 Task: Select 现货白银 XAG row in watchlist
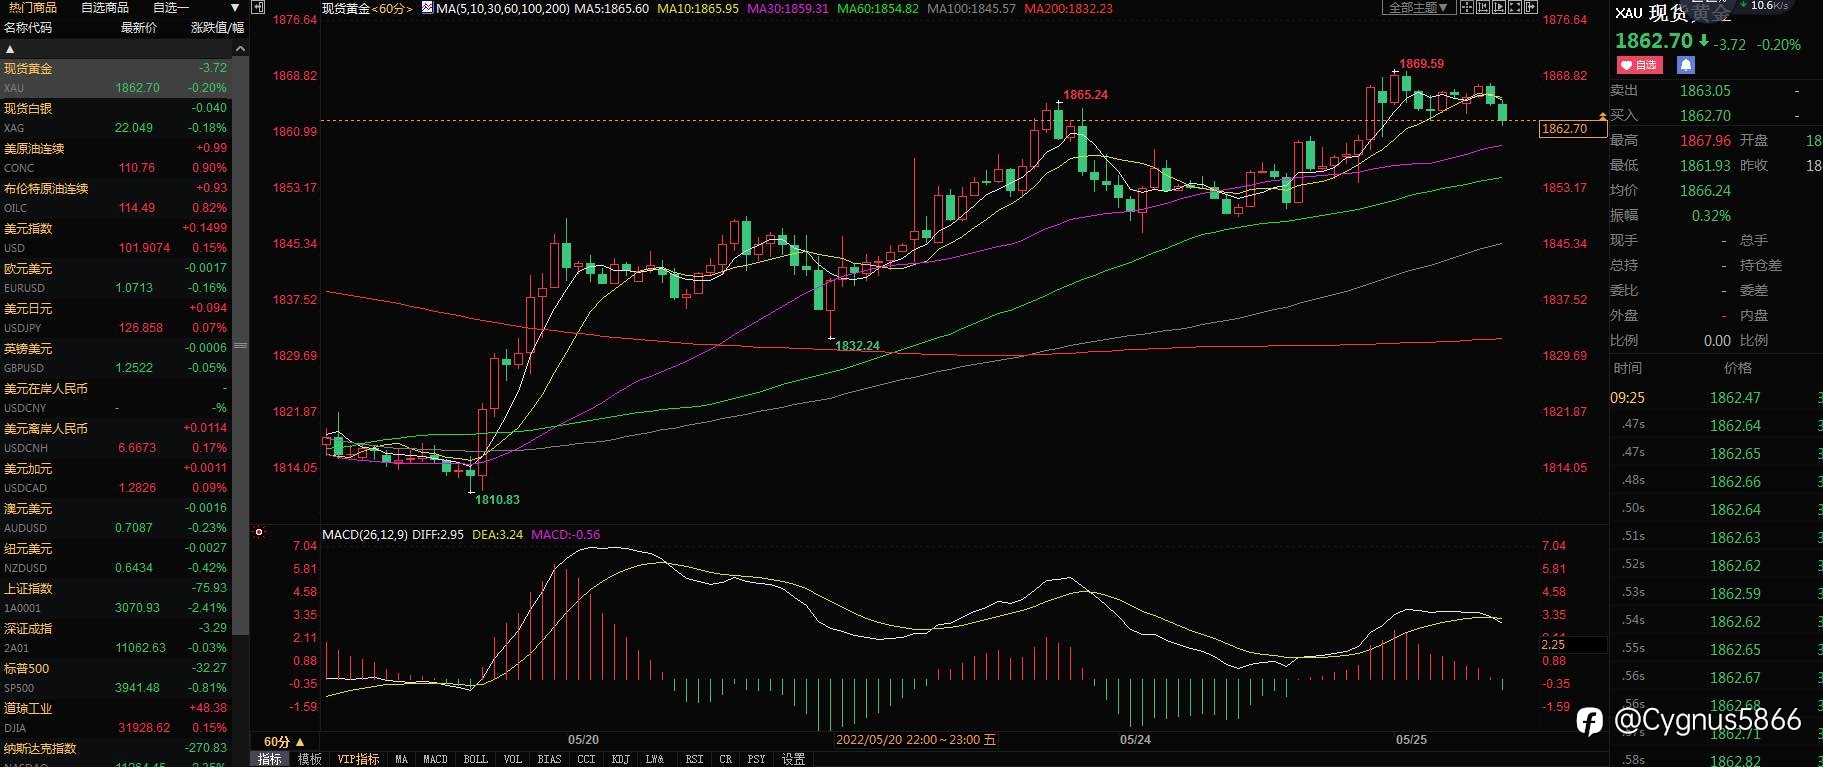116,118
